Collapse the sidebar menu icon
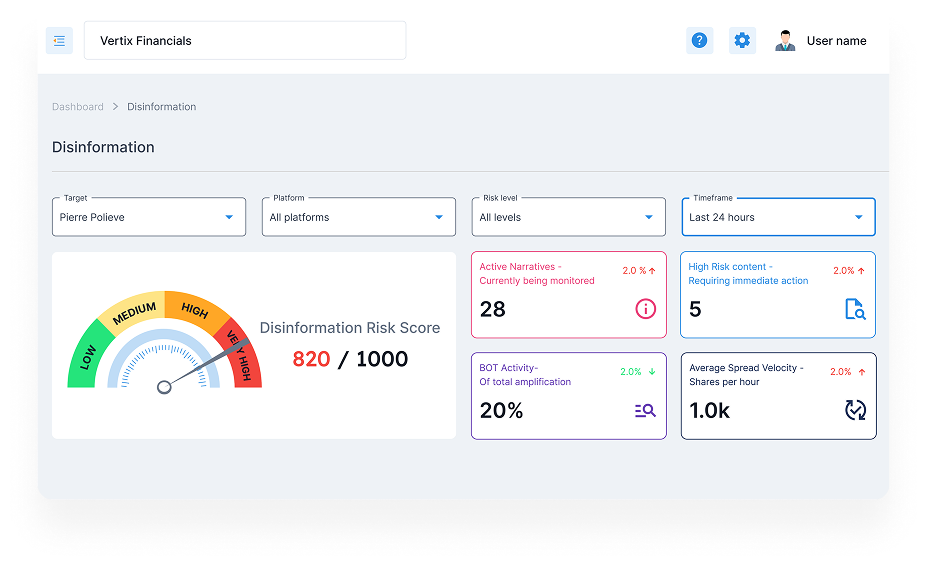This screenshot has width=927, height=567. (x=59, y=41)
